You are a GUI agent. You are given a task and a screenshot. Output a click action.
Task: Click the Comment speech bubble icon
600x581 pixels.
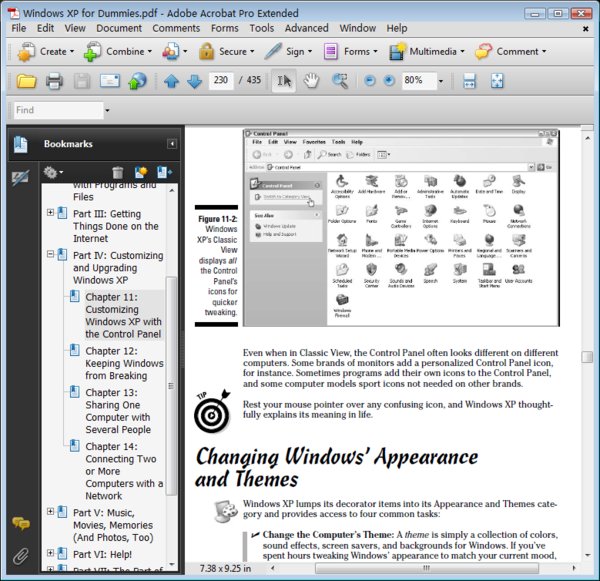coord(483,51)
